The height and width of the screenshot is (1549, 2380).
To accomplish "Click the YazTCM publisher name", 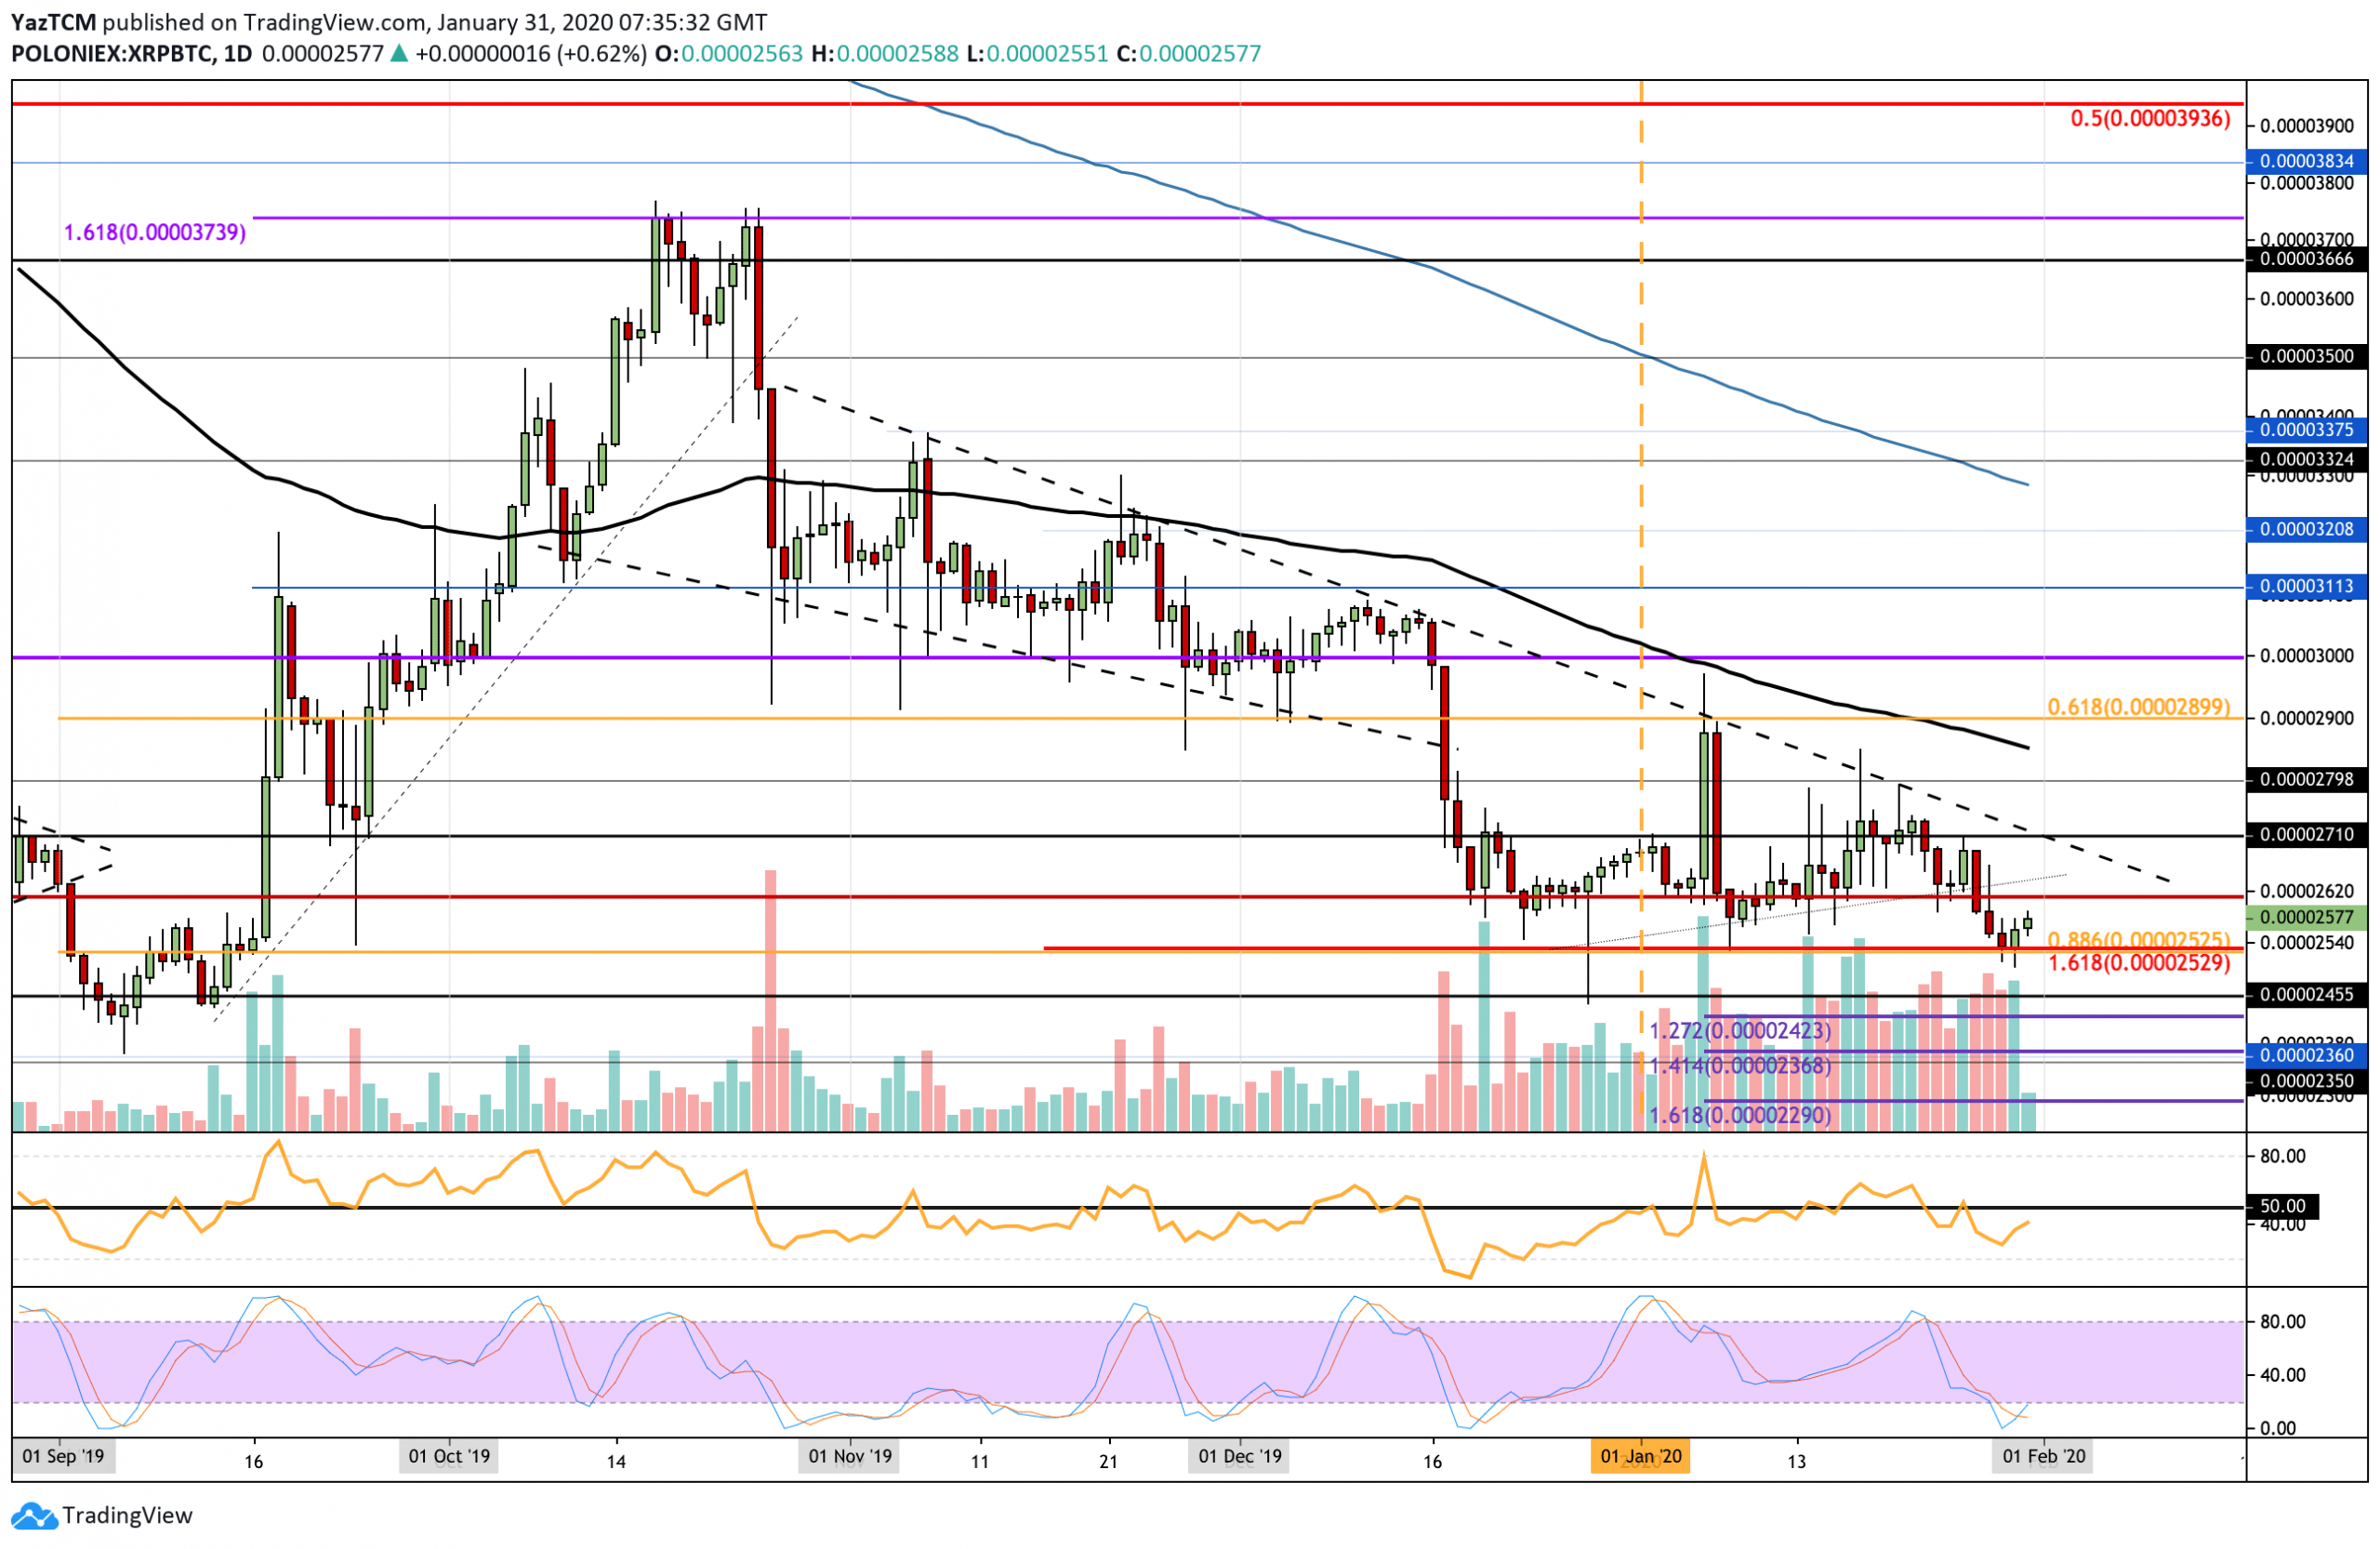I will tap(54, 22).
